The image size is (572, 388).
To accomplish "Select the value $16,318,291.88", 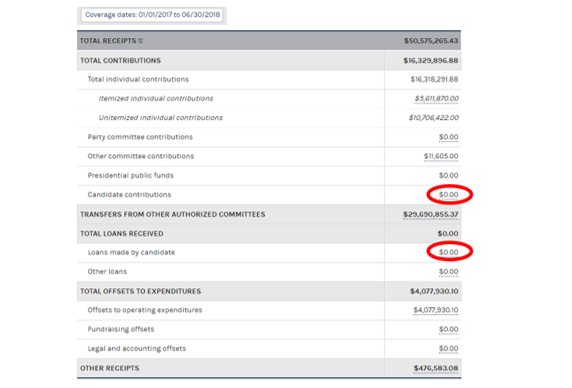I will [x=434, y=79].
